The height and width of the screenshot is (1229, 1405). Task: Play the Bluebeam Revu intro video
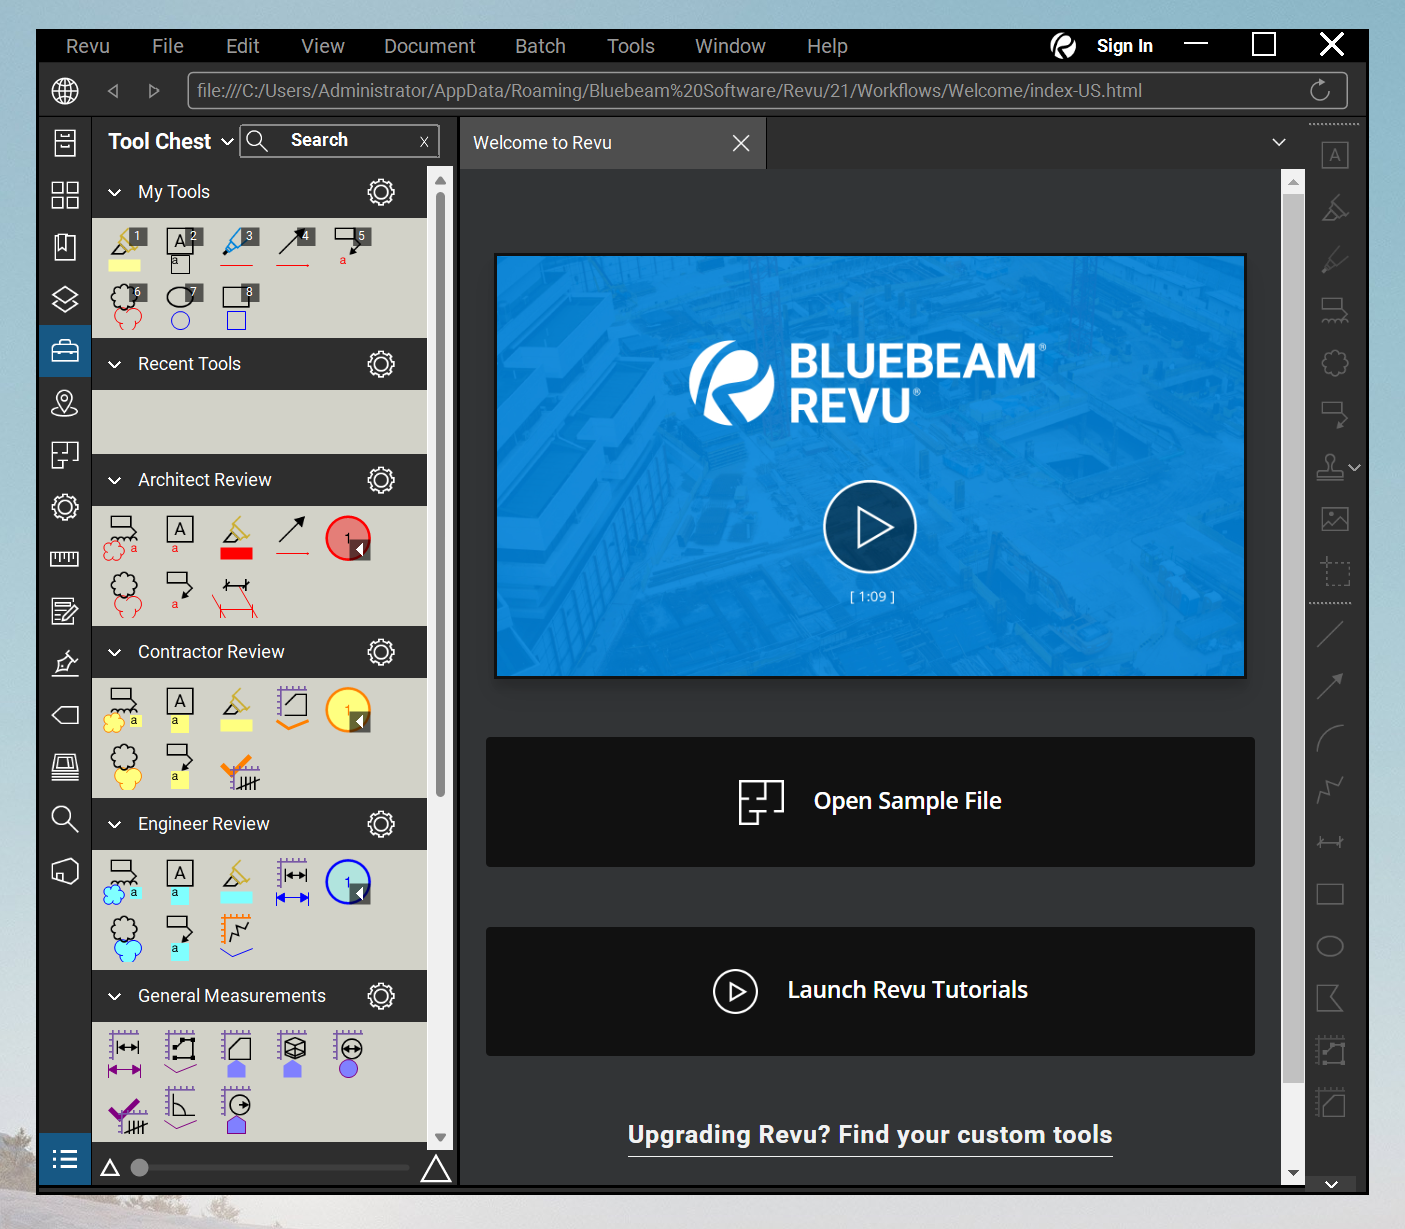click(x=870, y=527)
